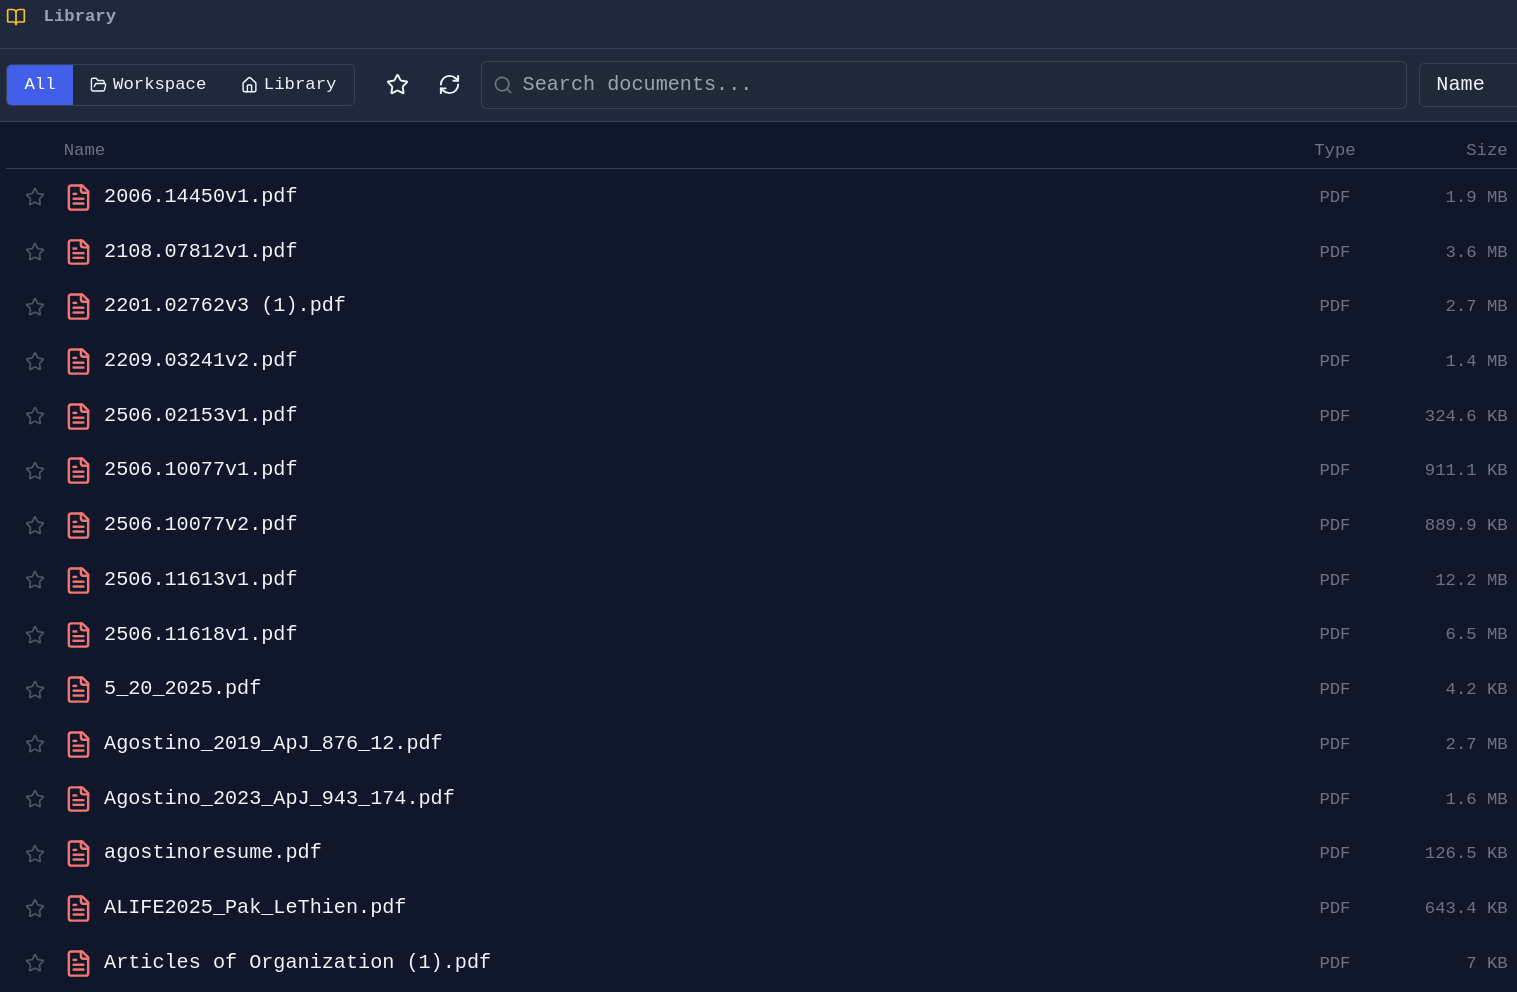The image size is (1517, 992).
Task: Click the 324.6 KB size value
Action: 1466,416
